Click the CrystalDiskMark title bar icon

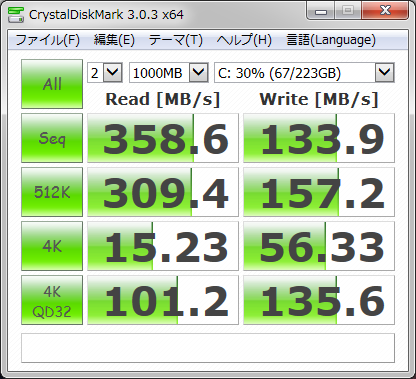[x=16, y=14]
